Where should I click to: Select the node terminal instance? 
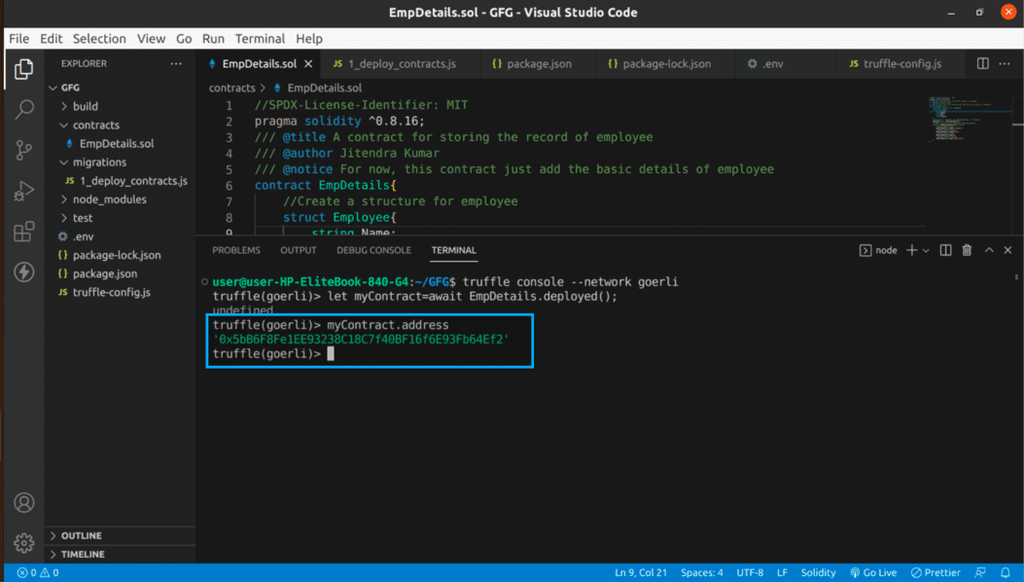[878, 250]
